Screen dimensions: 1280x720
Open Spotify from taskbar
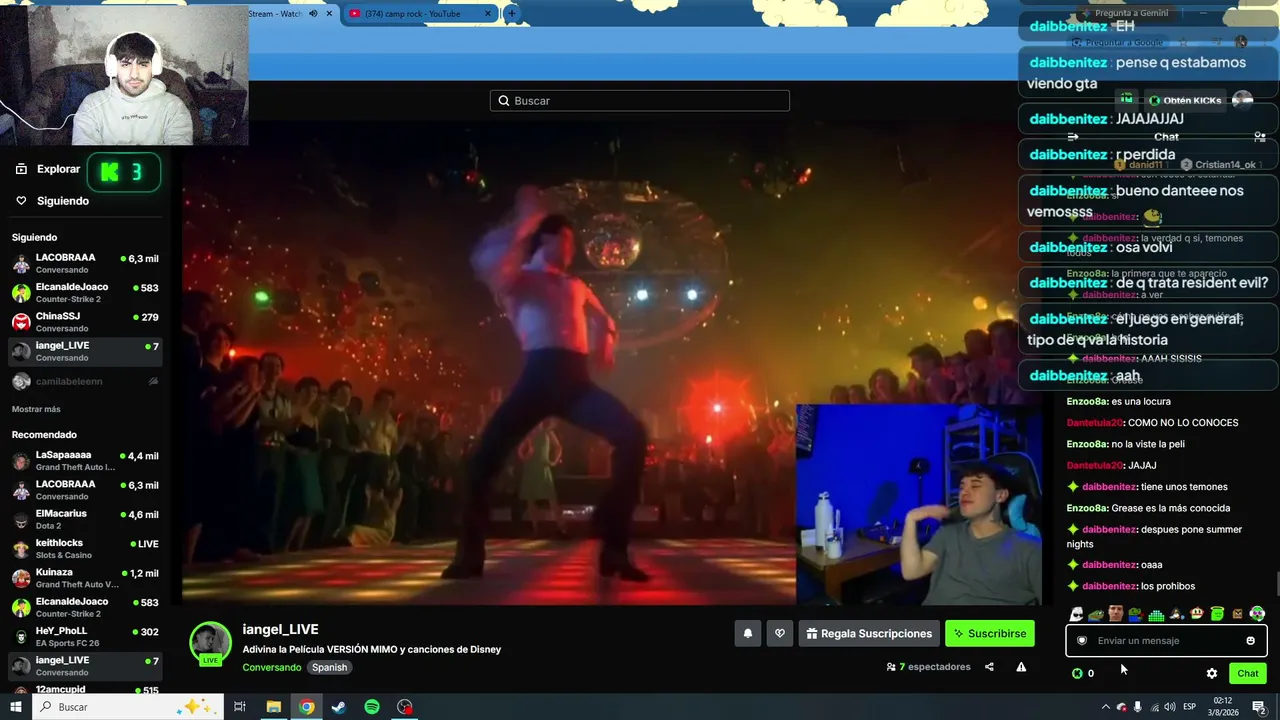pyautogui.click(x=372, y=707)
